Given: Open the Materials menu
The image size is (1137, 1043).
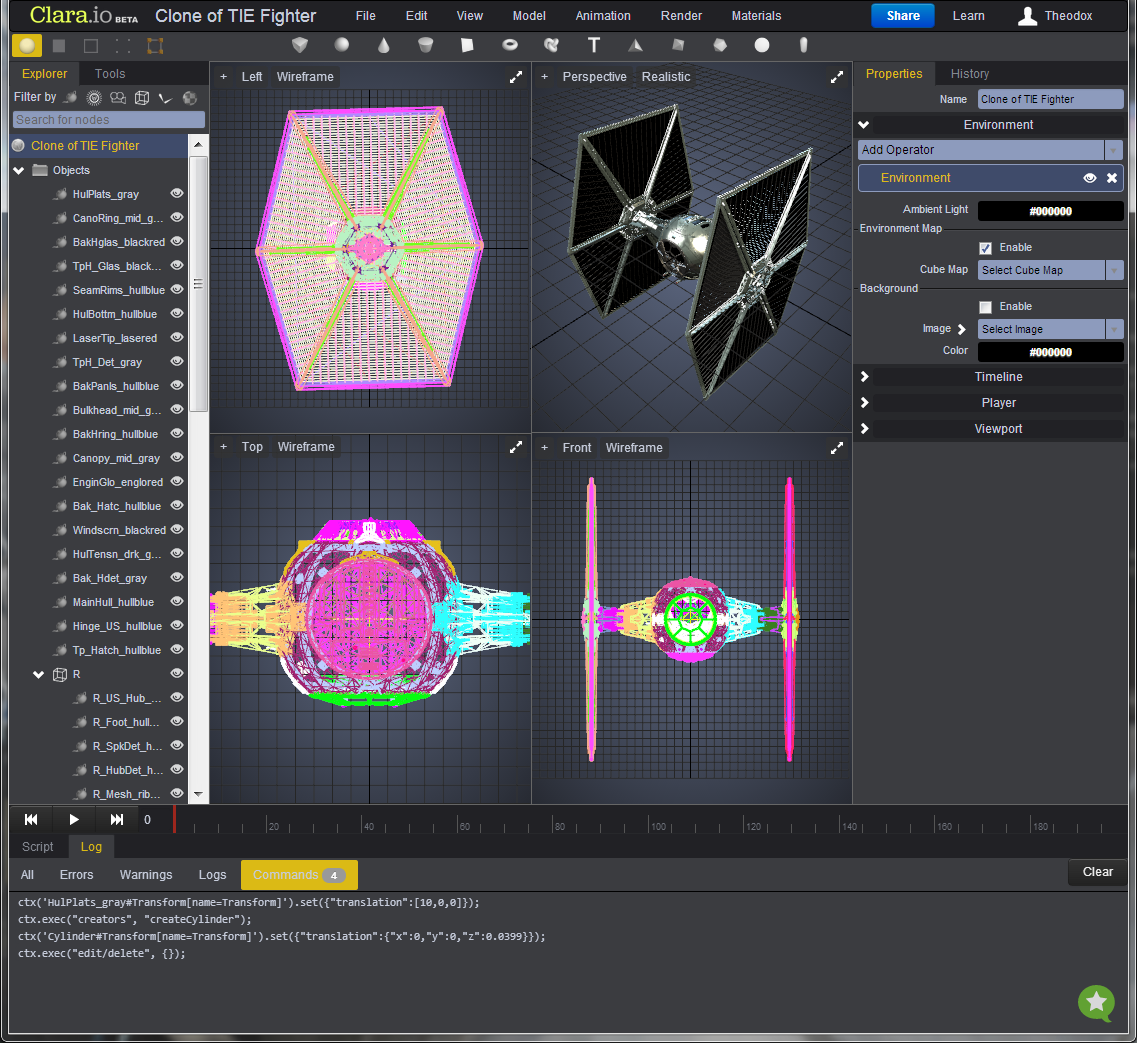Looking at the screenshot, I should click(x=756, y=16).
